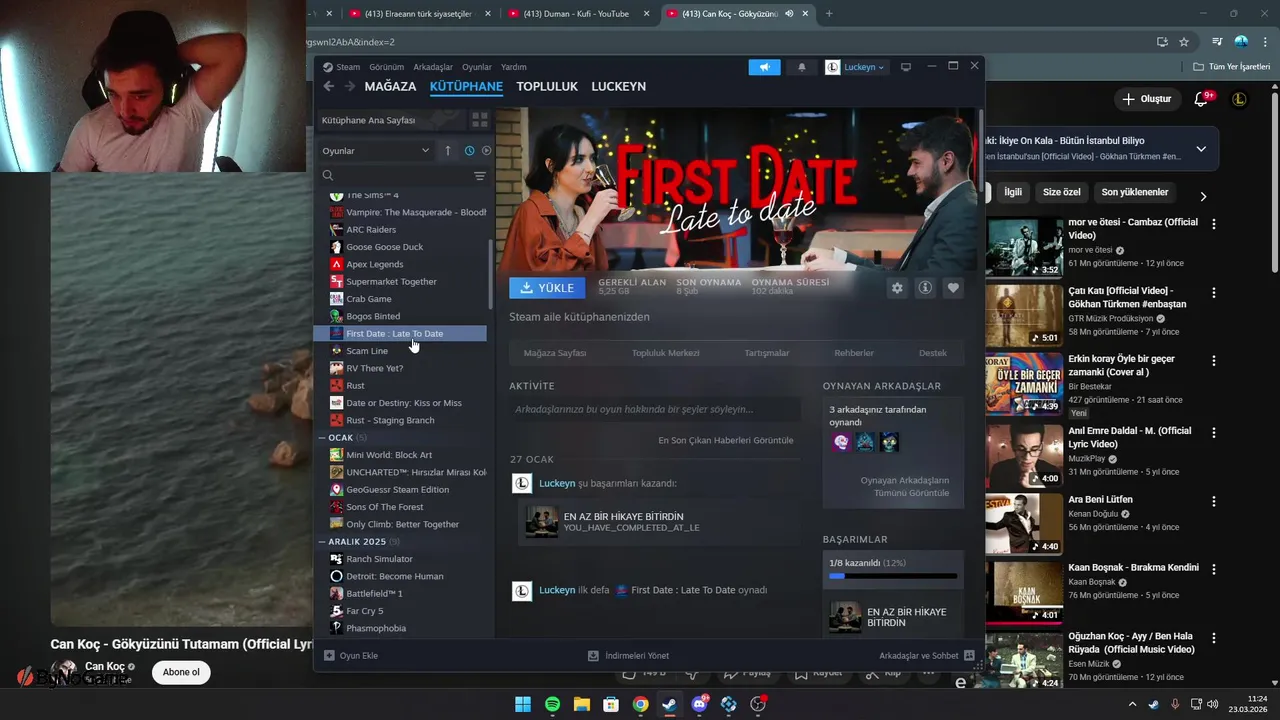Collapse the ARALIK 2025 group
The image size is (1280, 720).
(322, 541)
